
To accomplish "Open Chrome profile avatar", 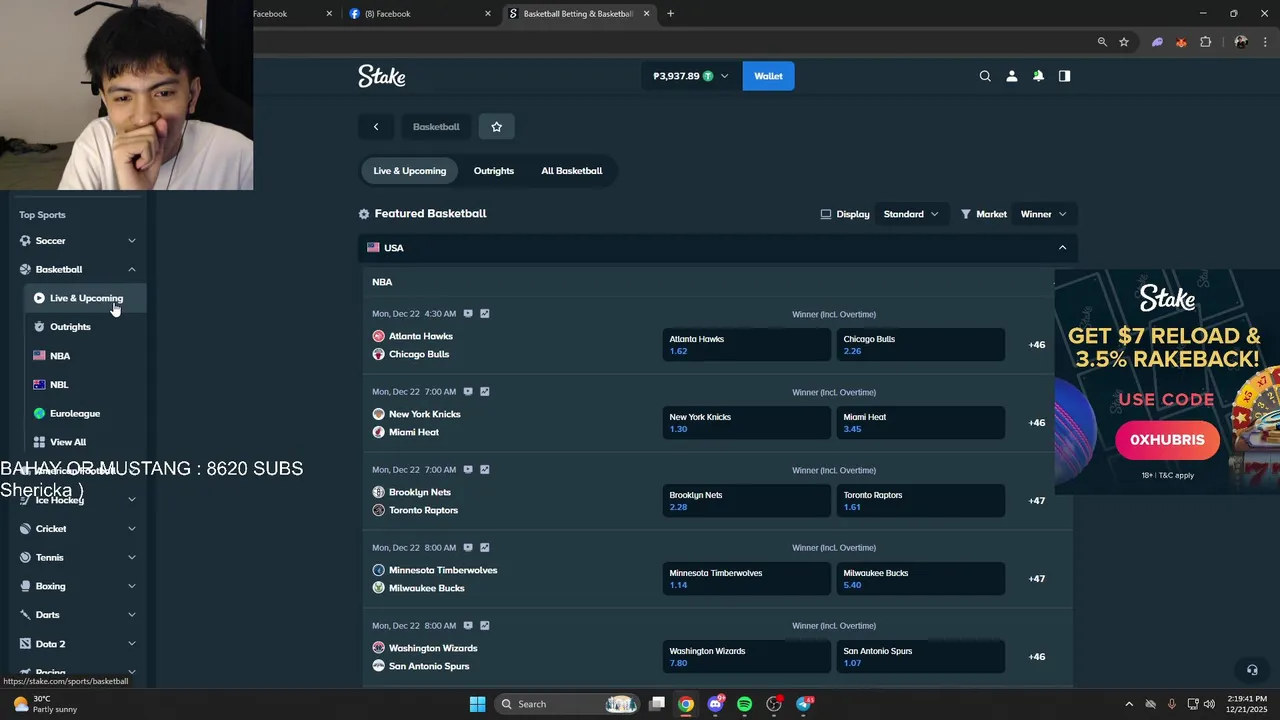I will (x=1241, y=42).
